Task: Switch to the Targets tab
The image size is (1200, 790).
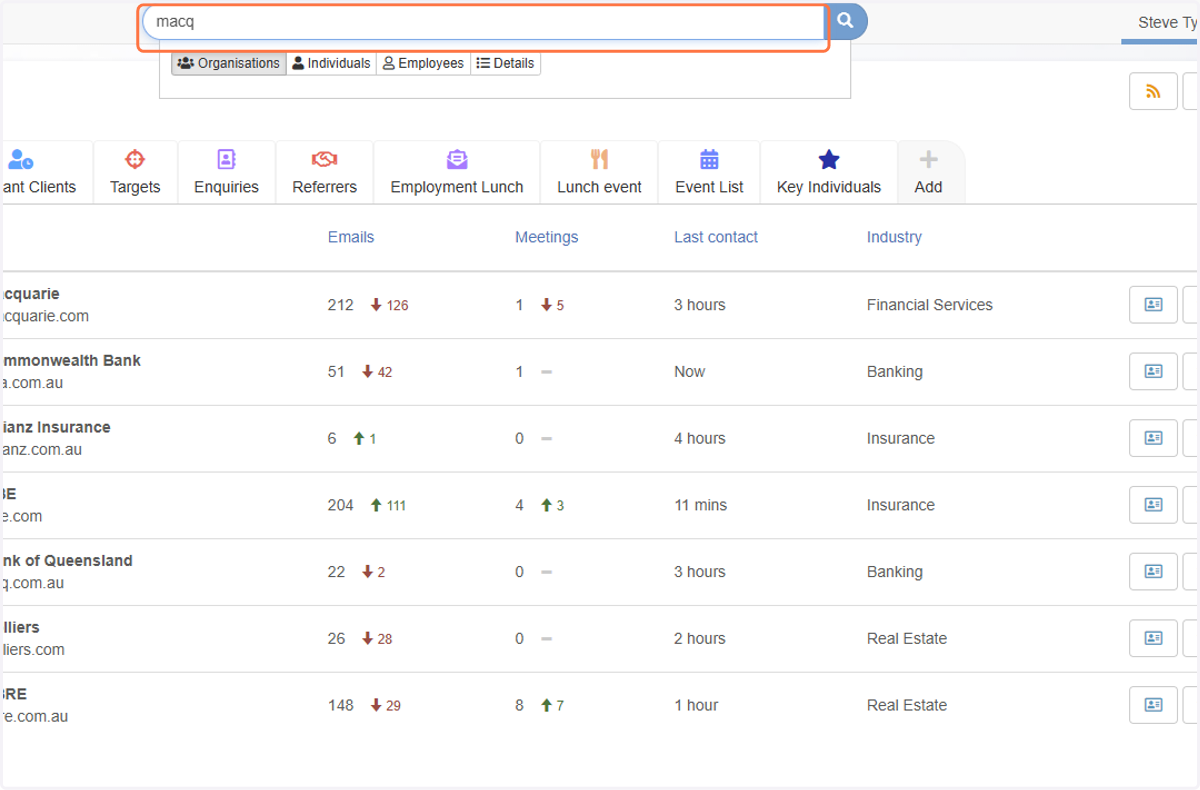Action: coord(135,173)
